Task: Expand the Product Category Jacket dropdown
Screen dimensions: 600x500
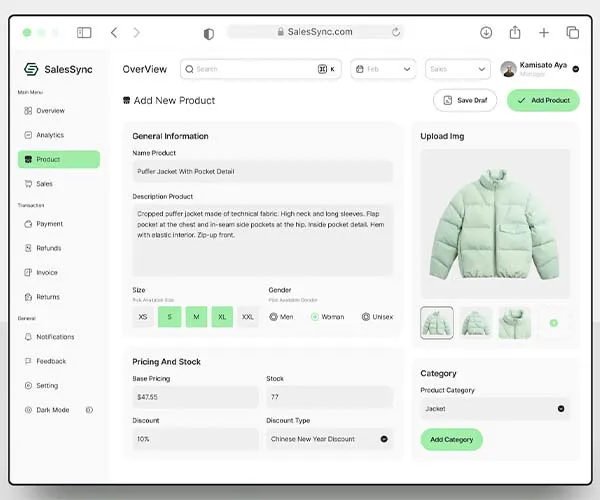Action: click(x=495, y=409)
